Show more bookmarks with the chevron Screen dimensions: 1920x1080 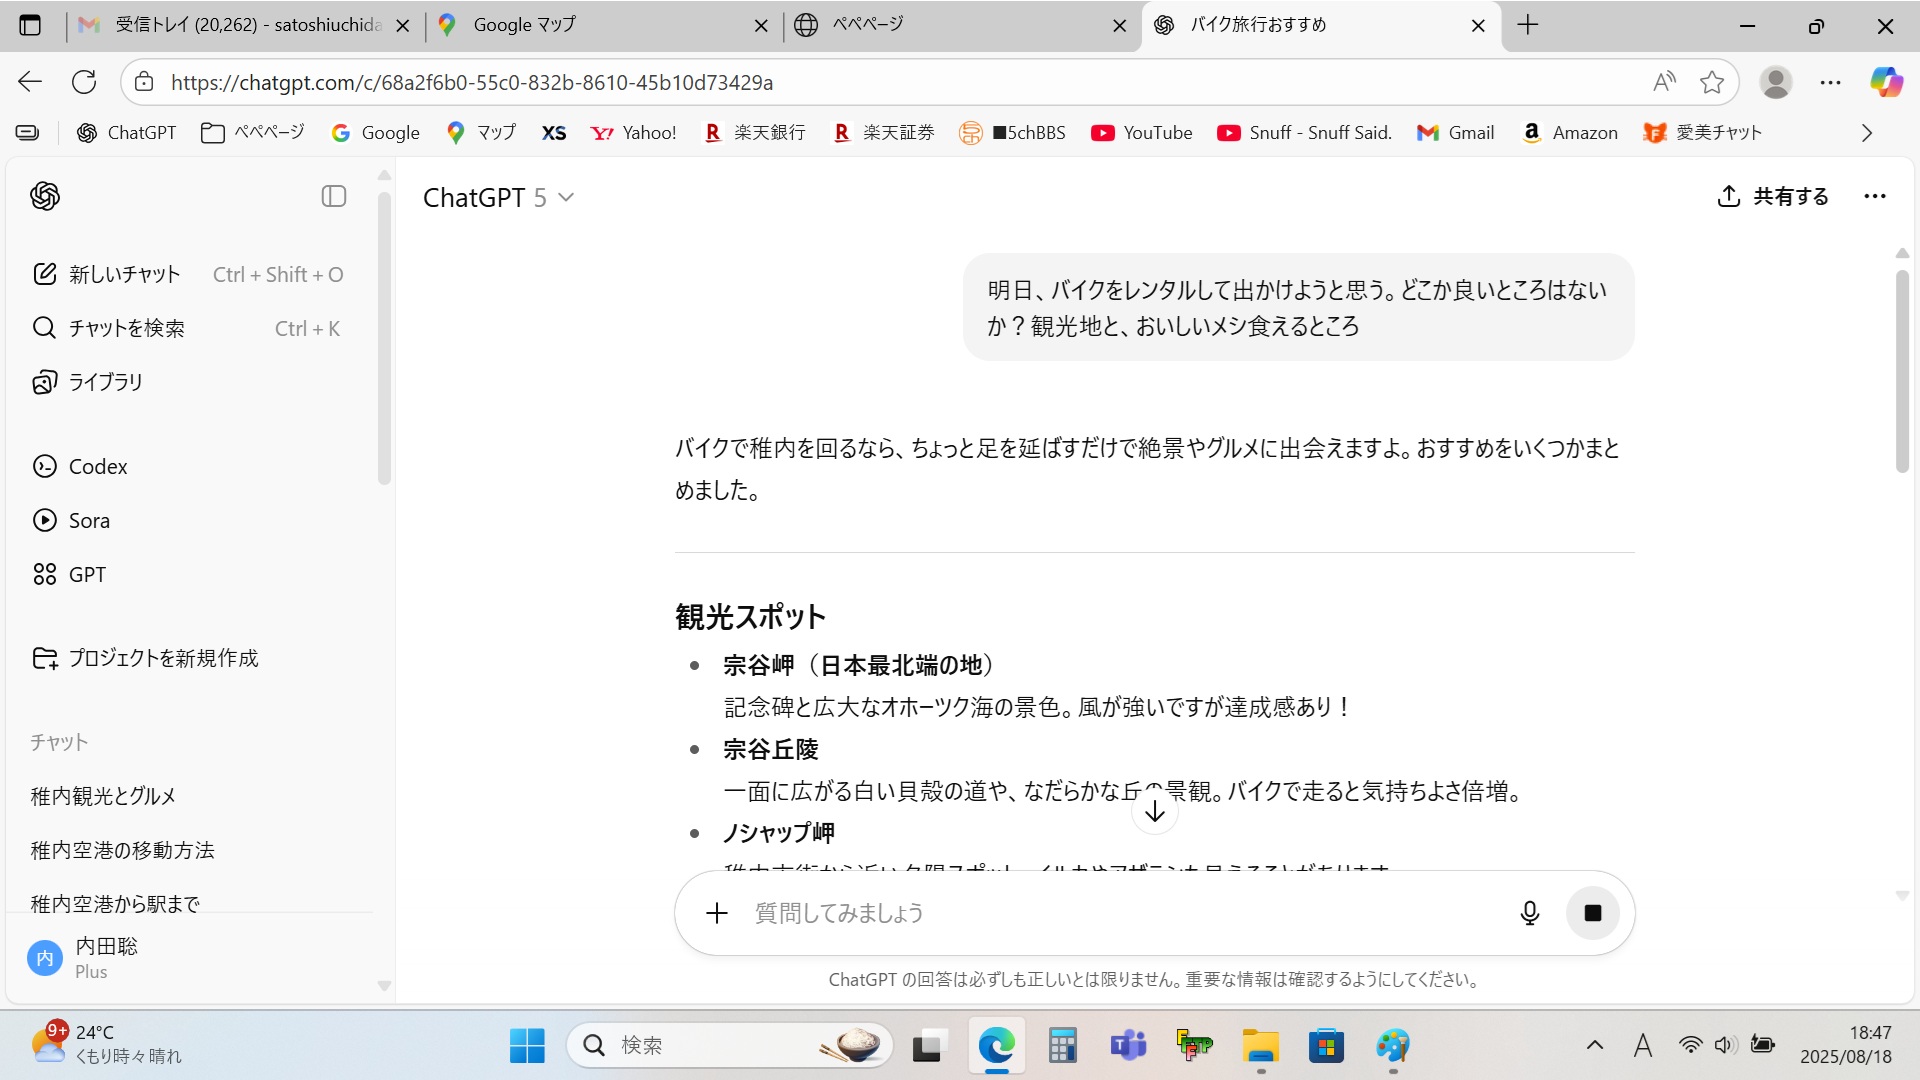(x=1866, y=133)
